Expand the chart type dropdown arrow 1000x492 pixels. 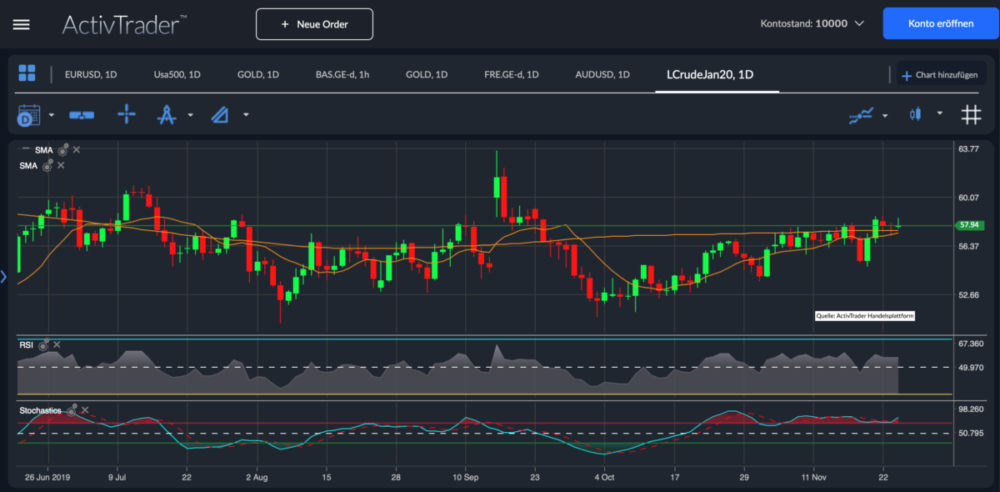click(x=939, y=114)
